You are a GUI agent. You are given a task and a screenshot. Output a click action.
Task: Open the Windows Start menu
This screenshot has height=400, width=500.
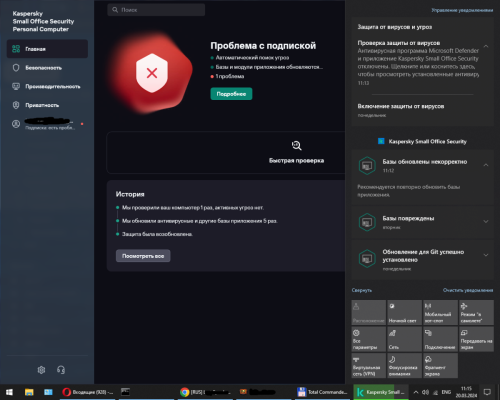(9, 392)
